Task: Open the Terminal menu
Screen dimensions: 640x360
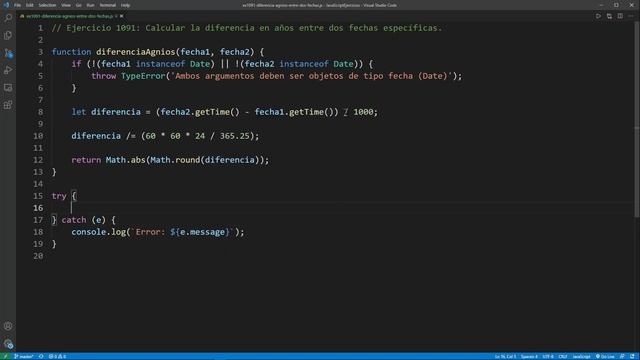Action: 108,5
